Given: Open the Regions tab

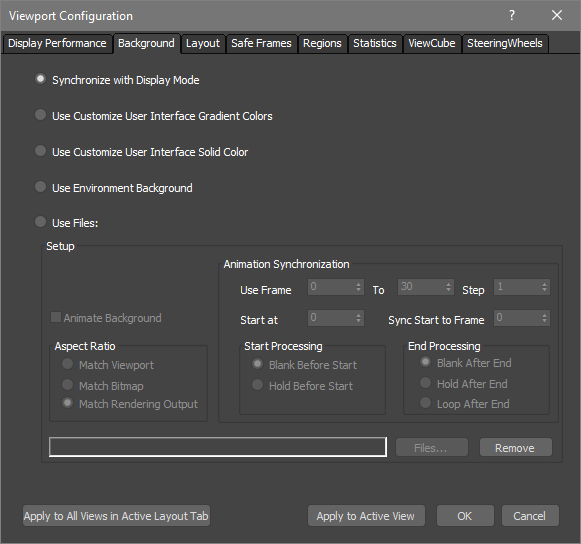Looking at the screenshot, I should point(322,43).
